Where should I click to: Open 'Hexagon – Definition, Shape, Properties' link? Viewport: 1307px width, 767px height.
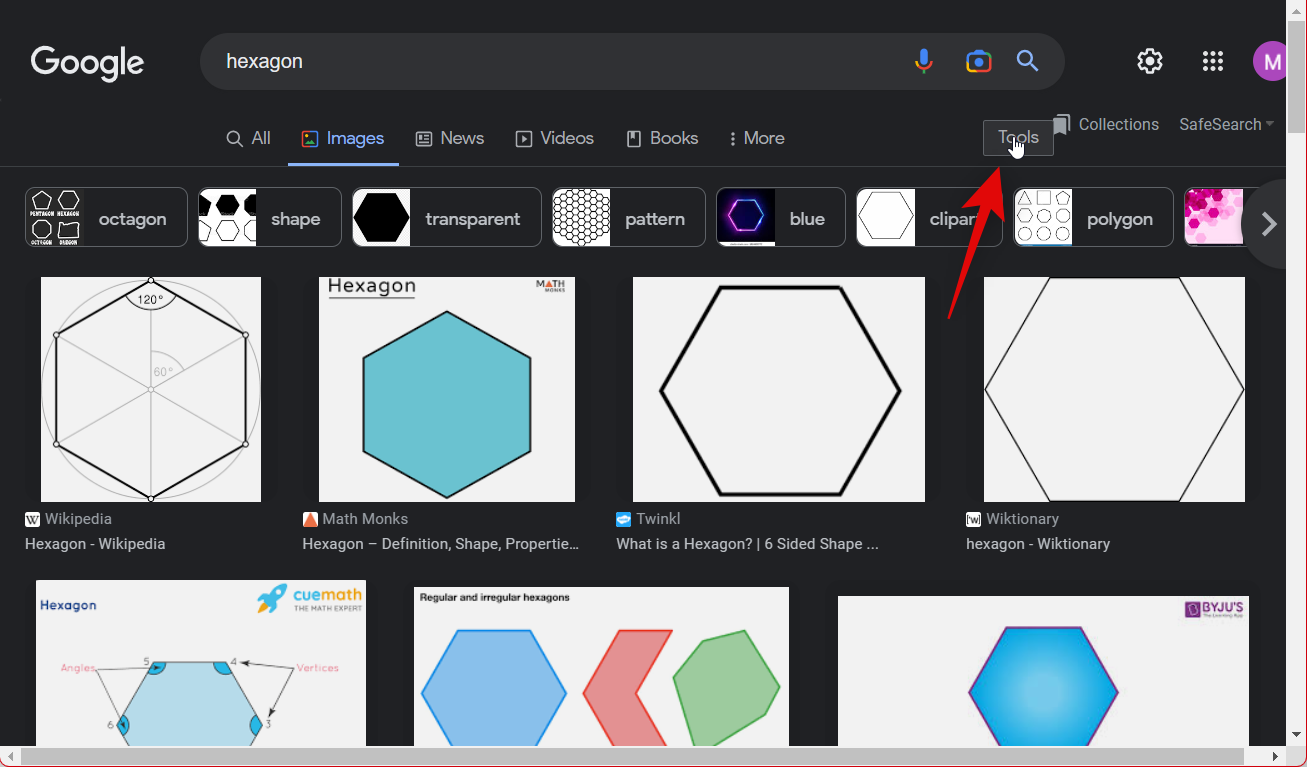pos(441,544)
